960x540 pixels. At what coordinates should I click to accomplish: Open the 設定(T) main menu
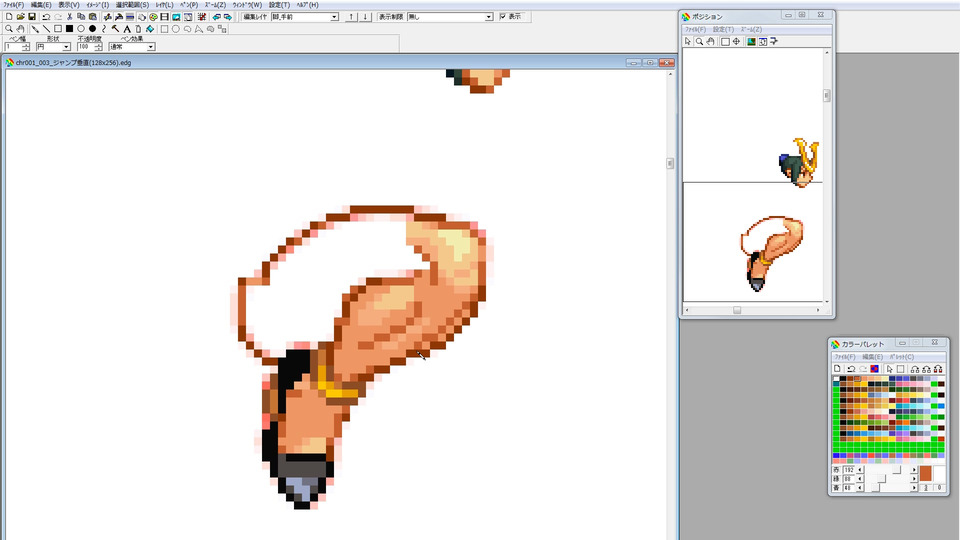[x=279, y=5]
